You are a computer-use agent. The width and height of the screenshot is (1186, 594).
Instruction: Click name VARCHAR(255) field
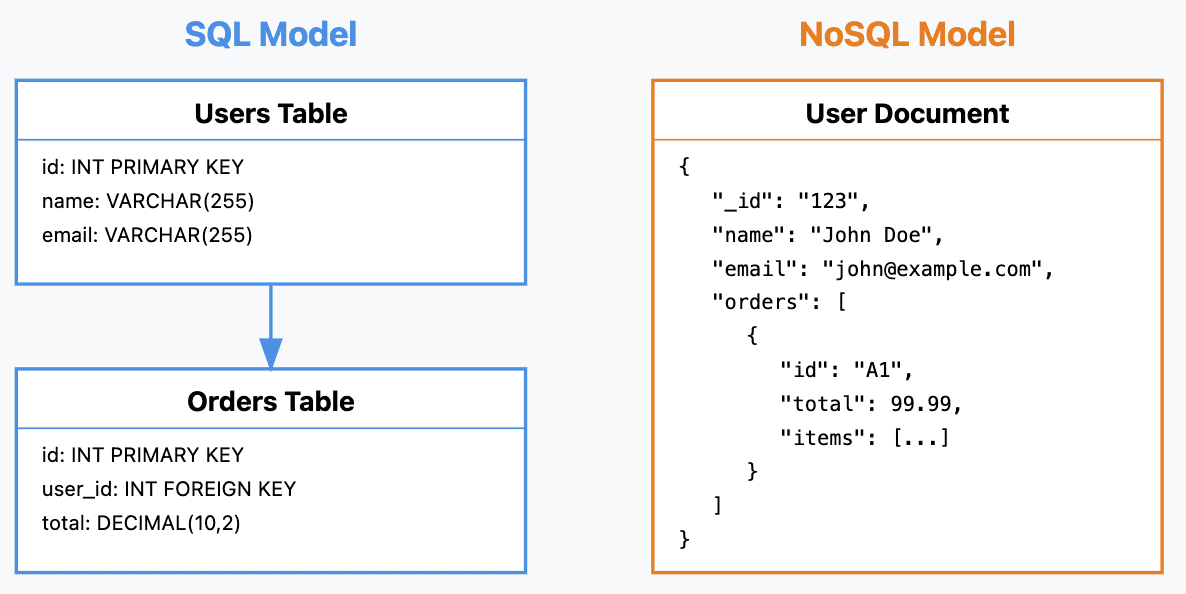[147, 201]
